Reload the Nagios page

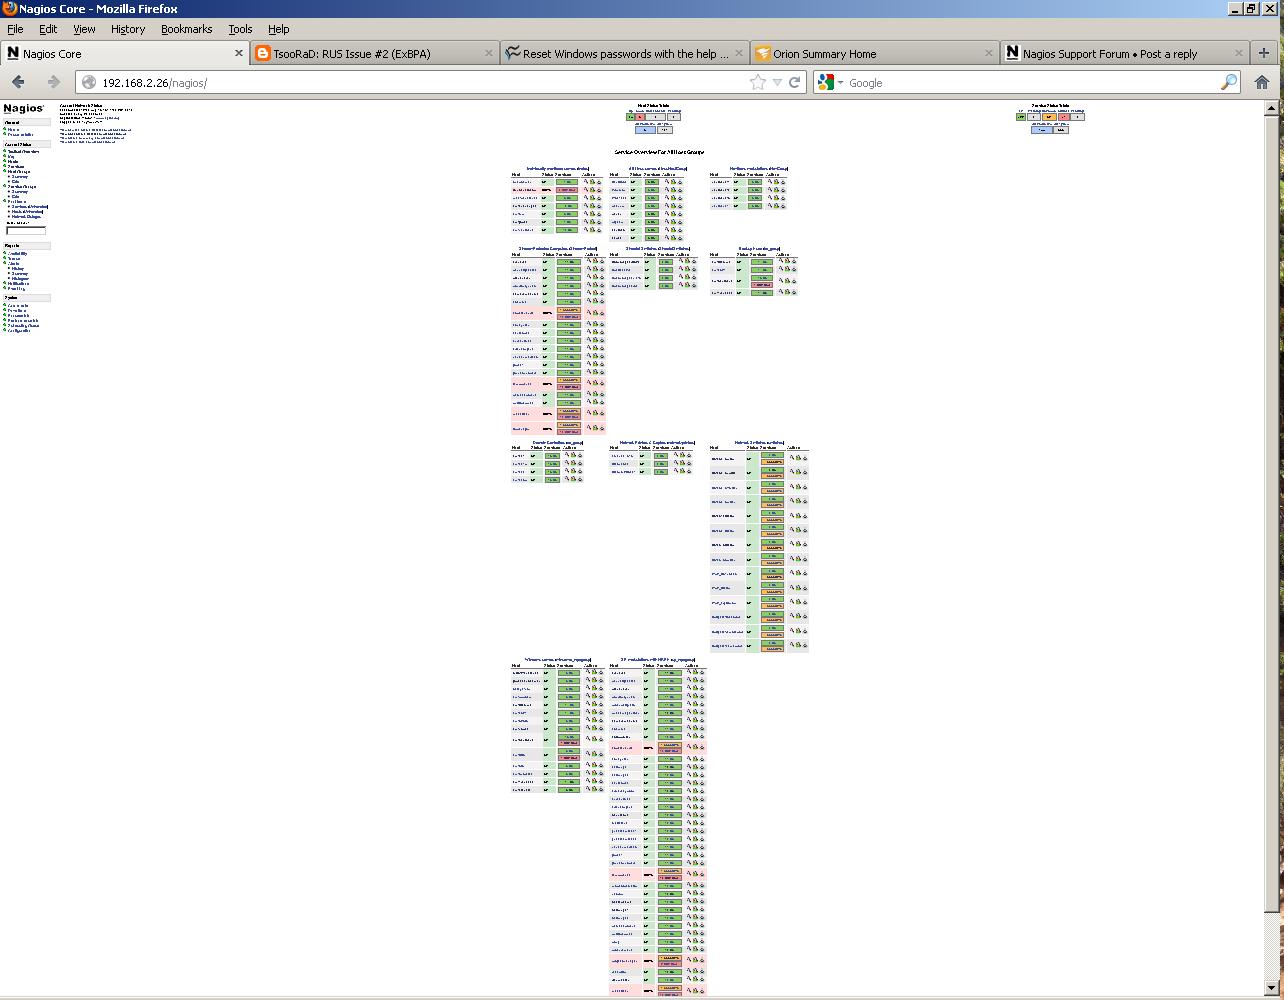[x=795, y=82]
